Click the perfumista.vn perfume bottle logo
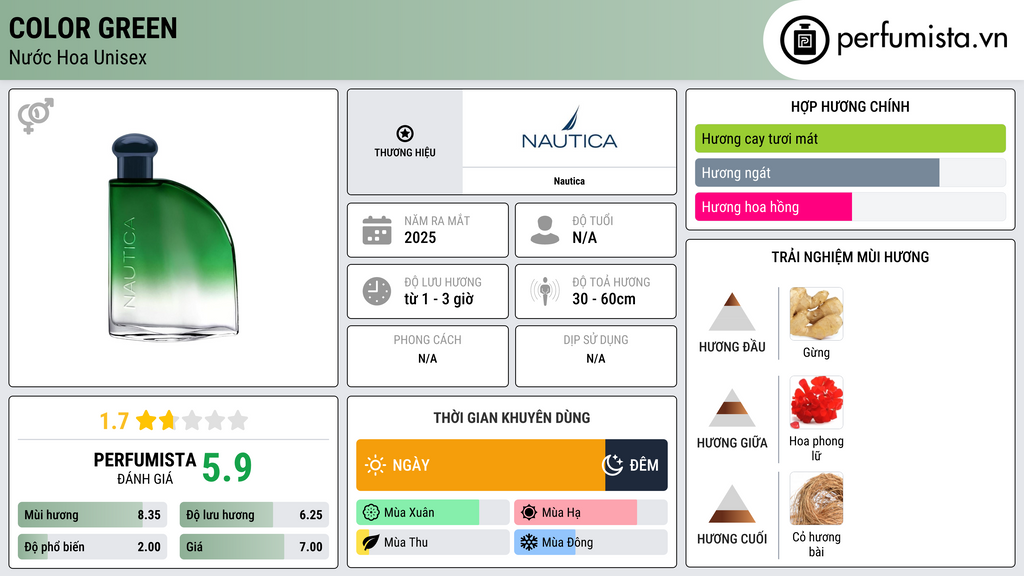 click(802, 40)
